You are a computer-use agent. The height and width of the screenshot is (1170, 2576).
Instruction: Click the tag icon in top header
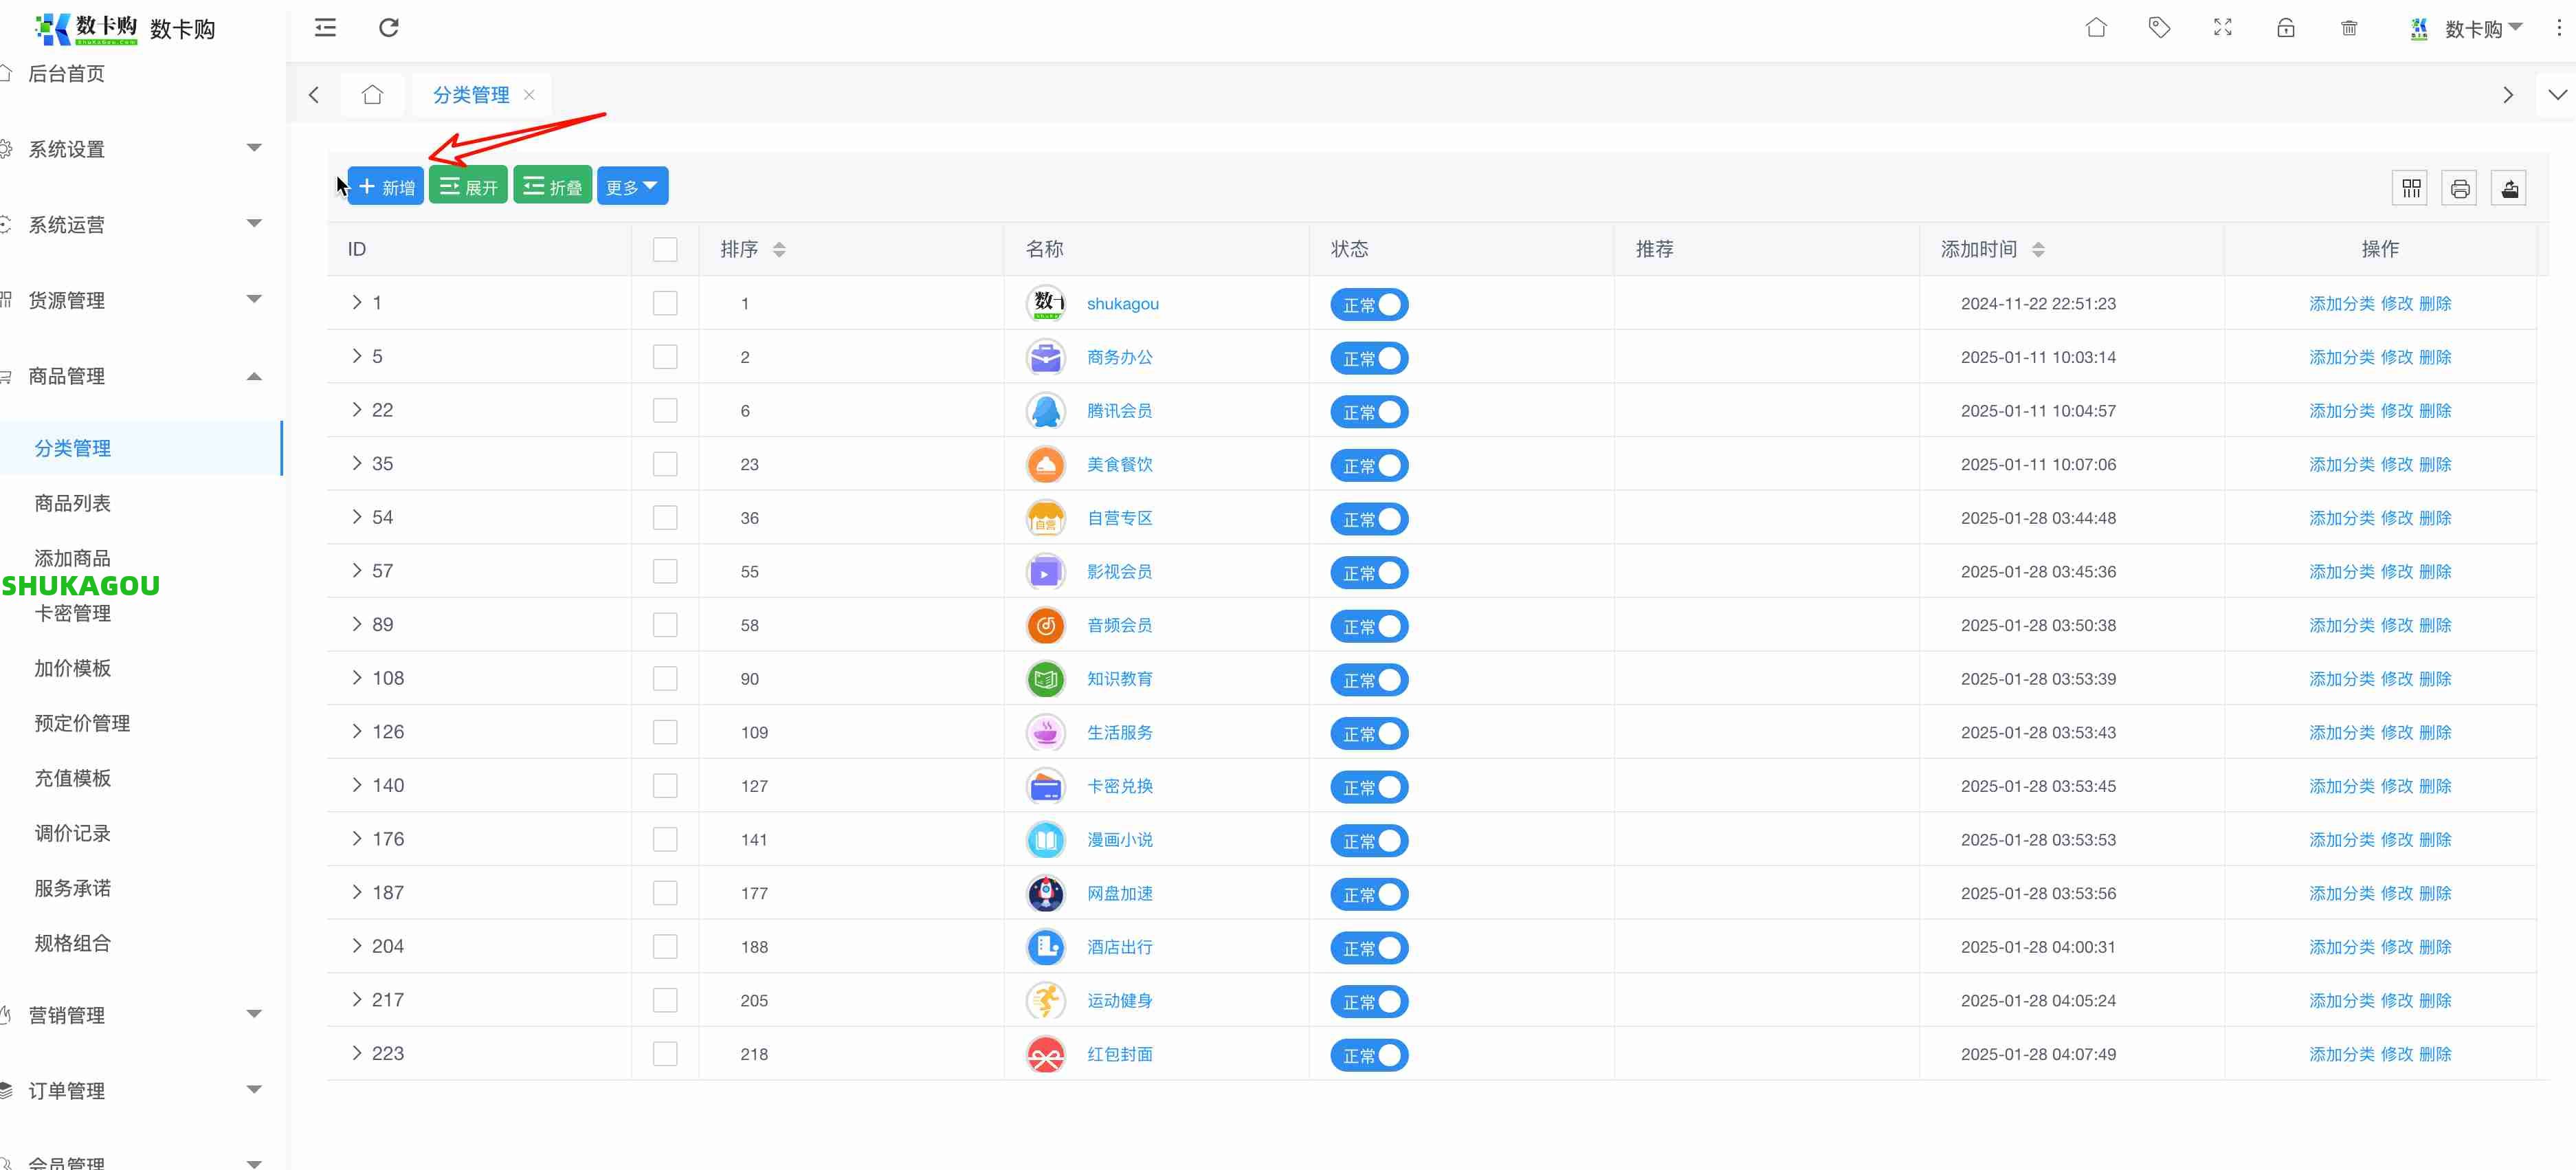click(x=2159, y=28)
